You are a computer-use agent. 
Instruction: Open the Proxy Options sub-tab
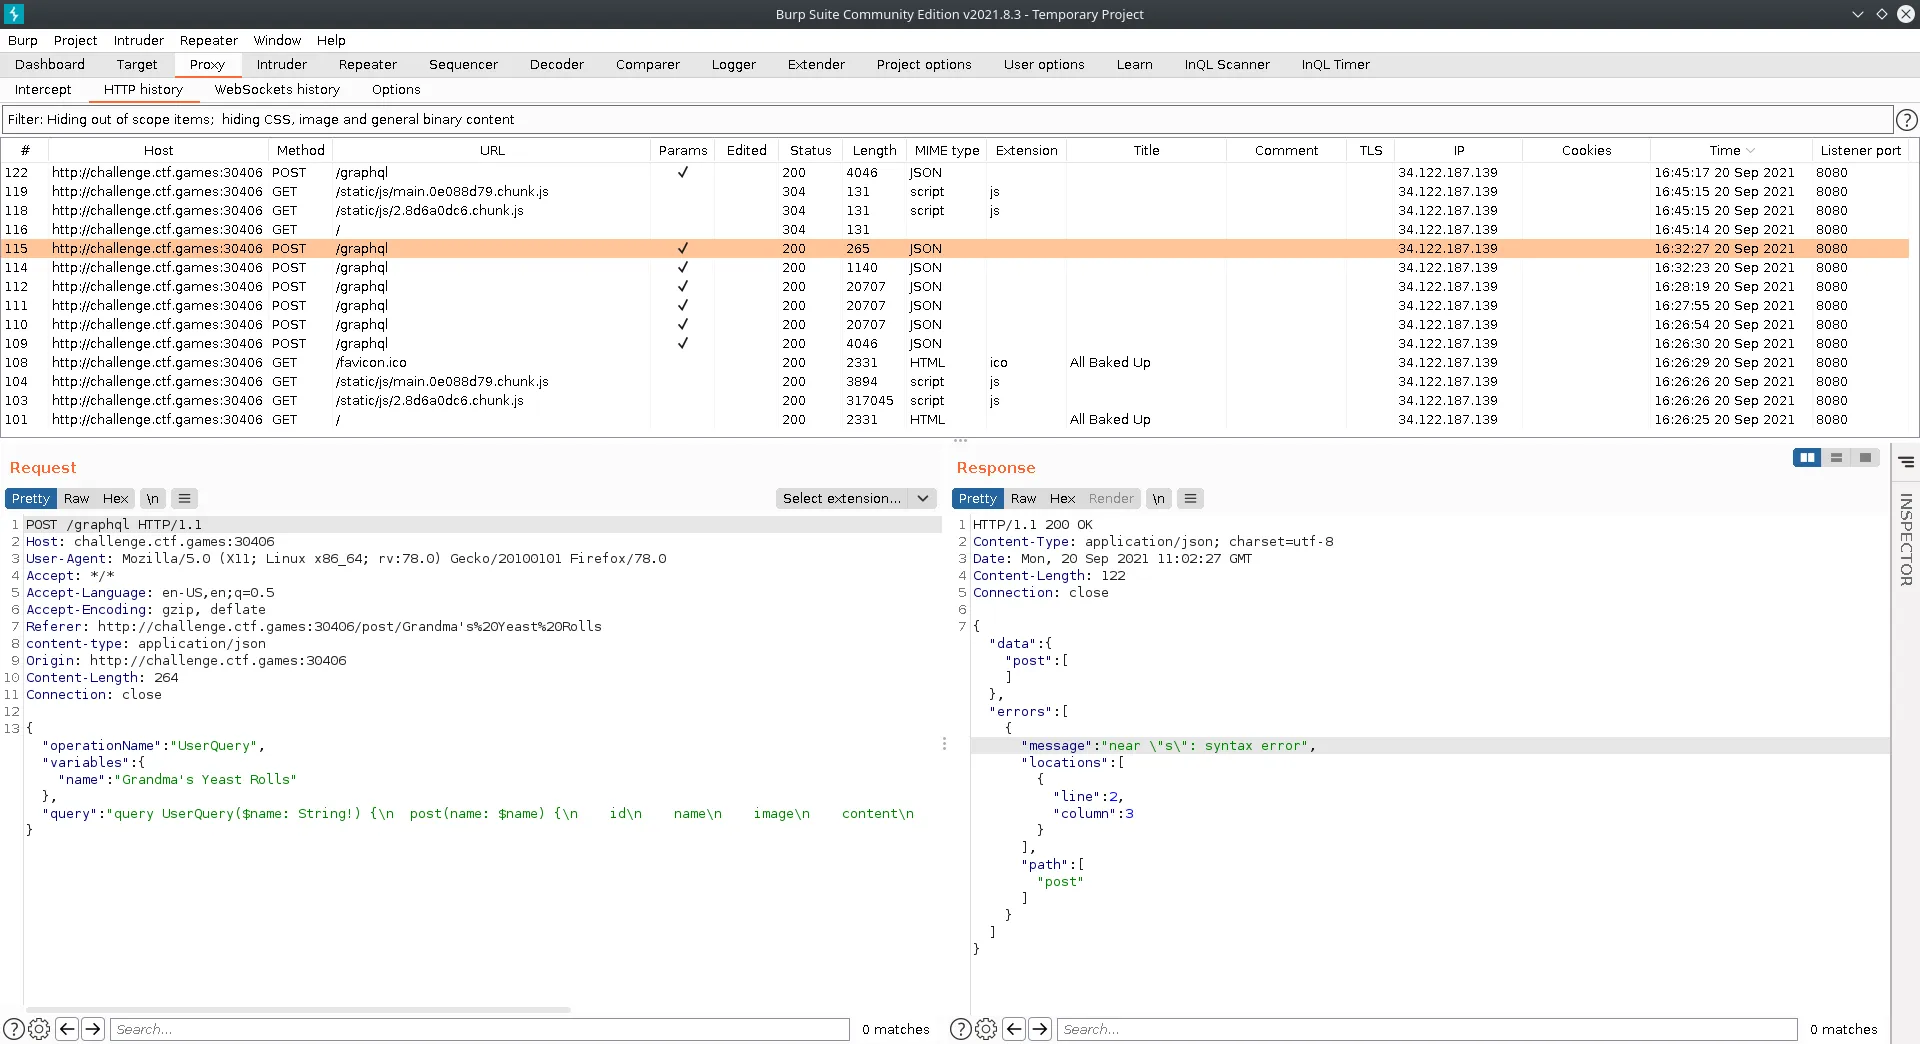tap(396, 90)
